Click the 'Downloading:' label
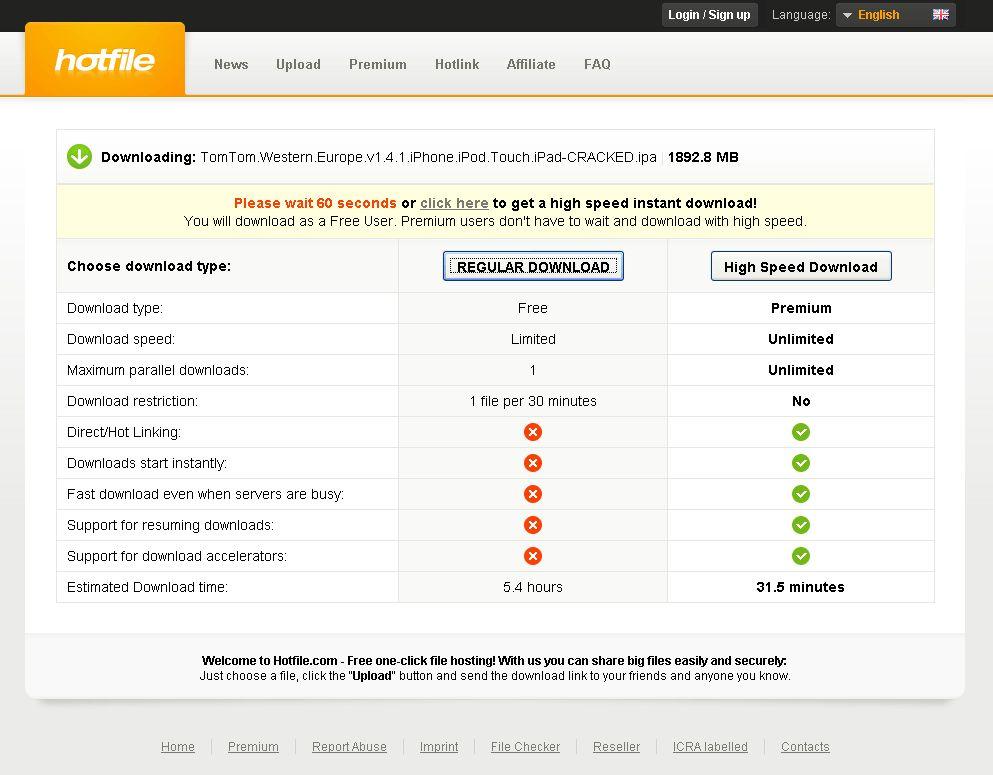The height and width of the screenshot is (775, 993). coord(148,157)
